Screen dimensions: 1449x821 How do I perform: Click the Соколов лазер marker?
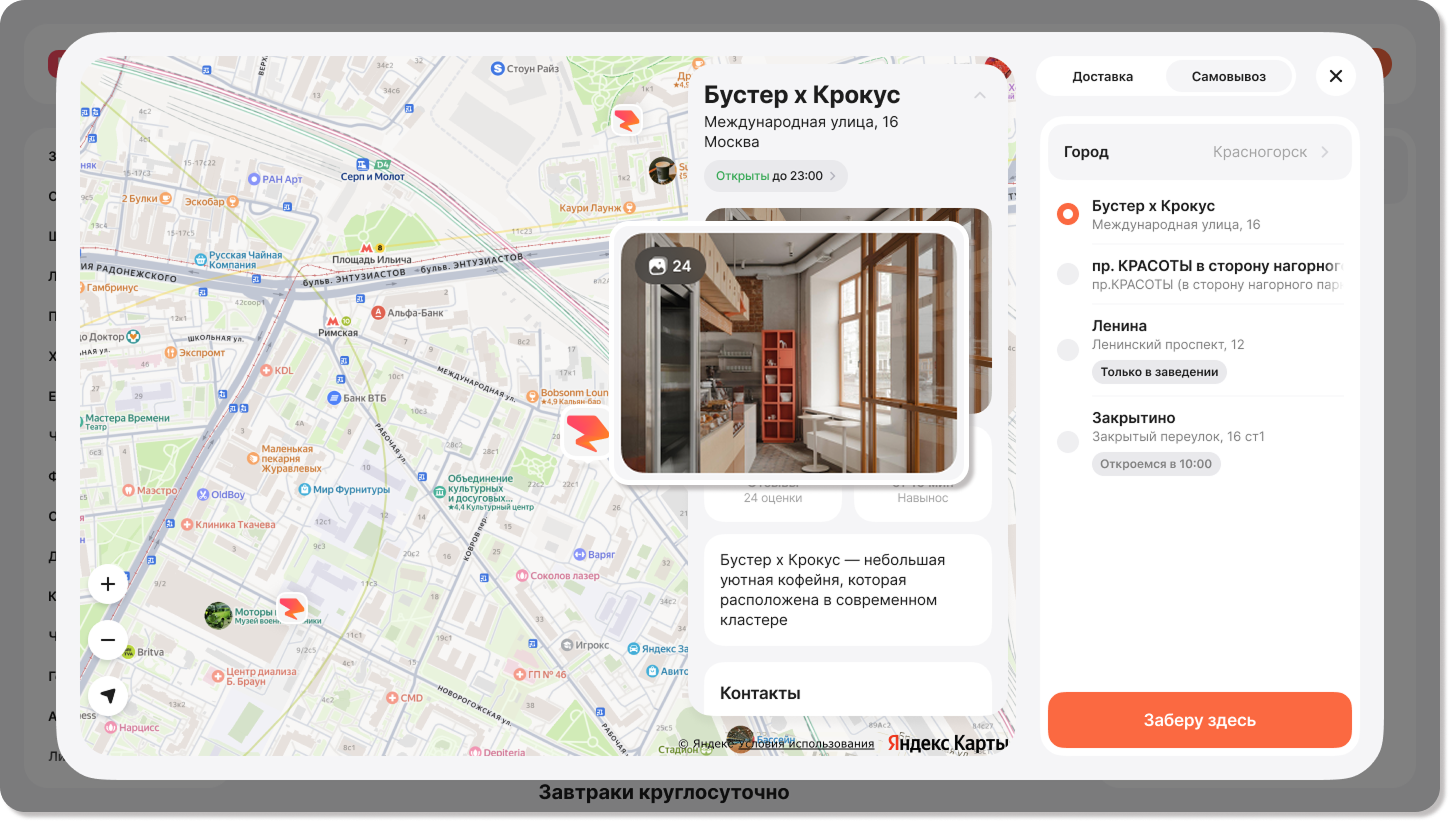[x=521, y=575]
